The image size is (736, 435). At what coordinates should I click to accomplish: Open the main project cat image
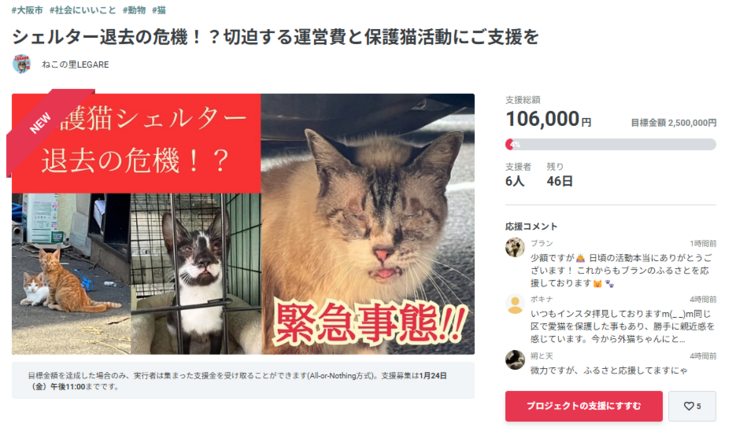(243, 224)
